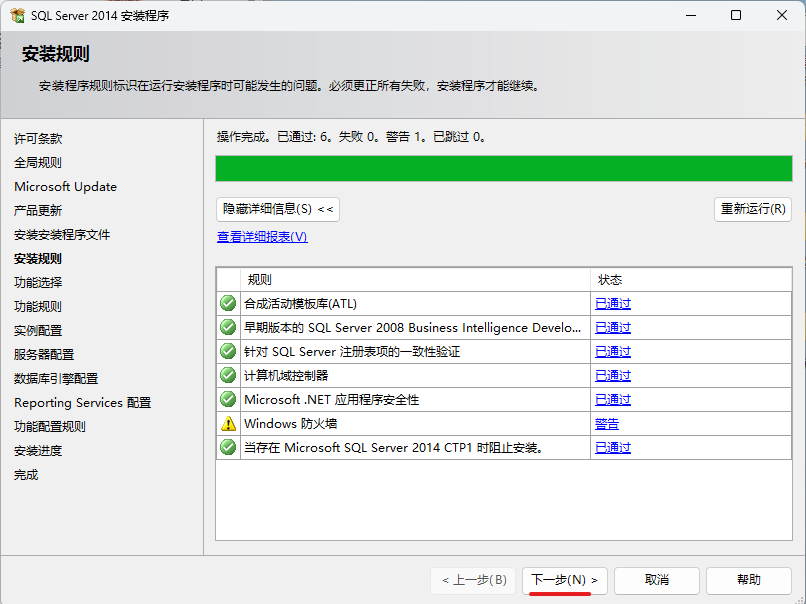Click green check icon for SQL Server 2014 CTP1 rule
806x604 pixels.
click(228, 447)
